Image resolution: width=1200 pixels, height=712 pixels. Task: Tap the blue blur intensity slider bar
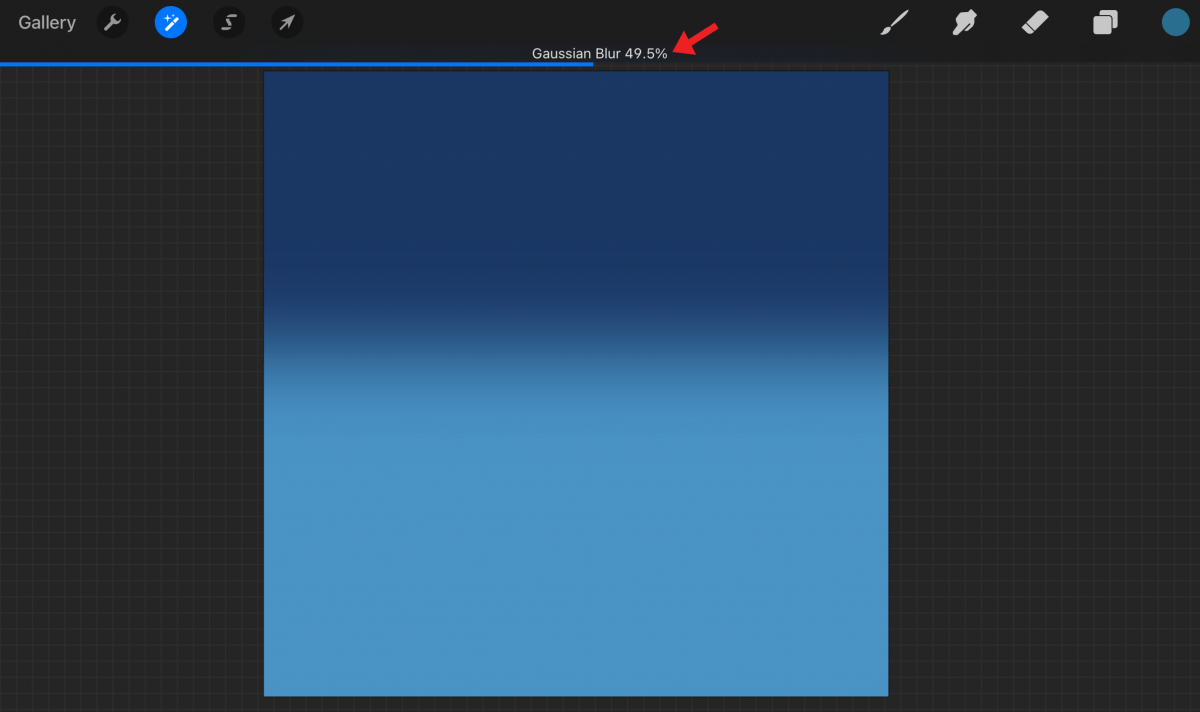coord(300,64)
